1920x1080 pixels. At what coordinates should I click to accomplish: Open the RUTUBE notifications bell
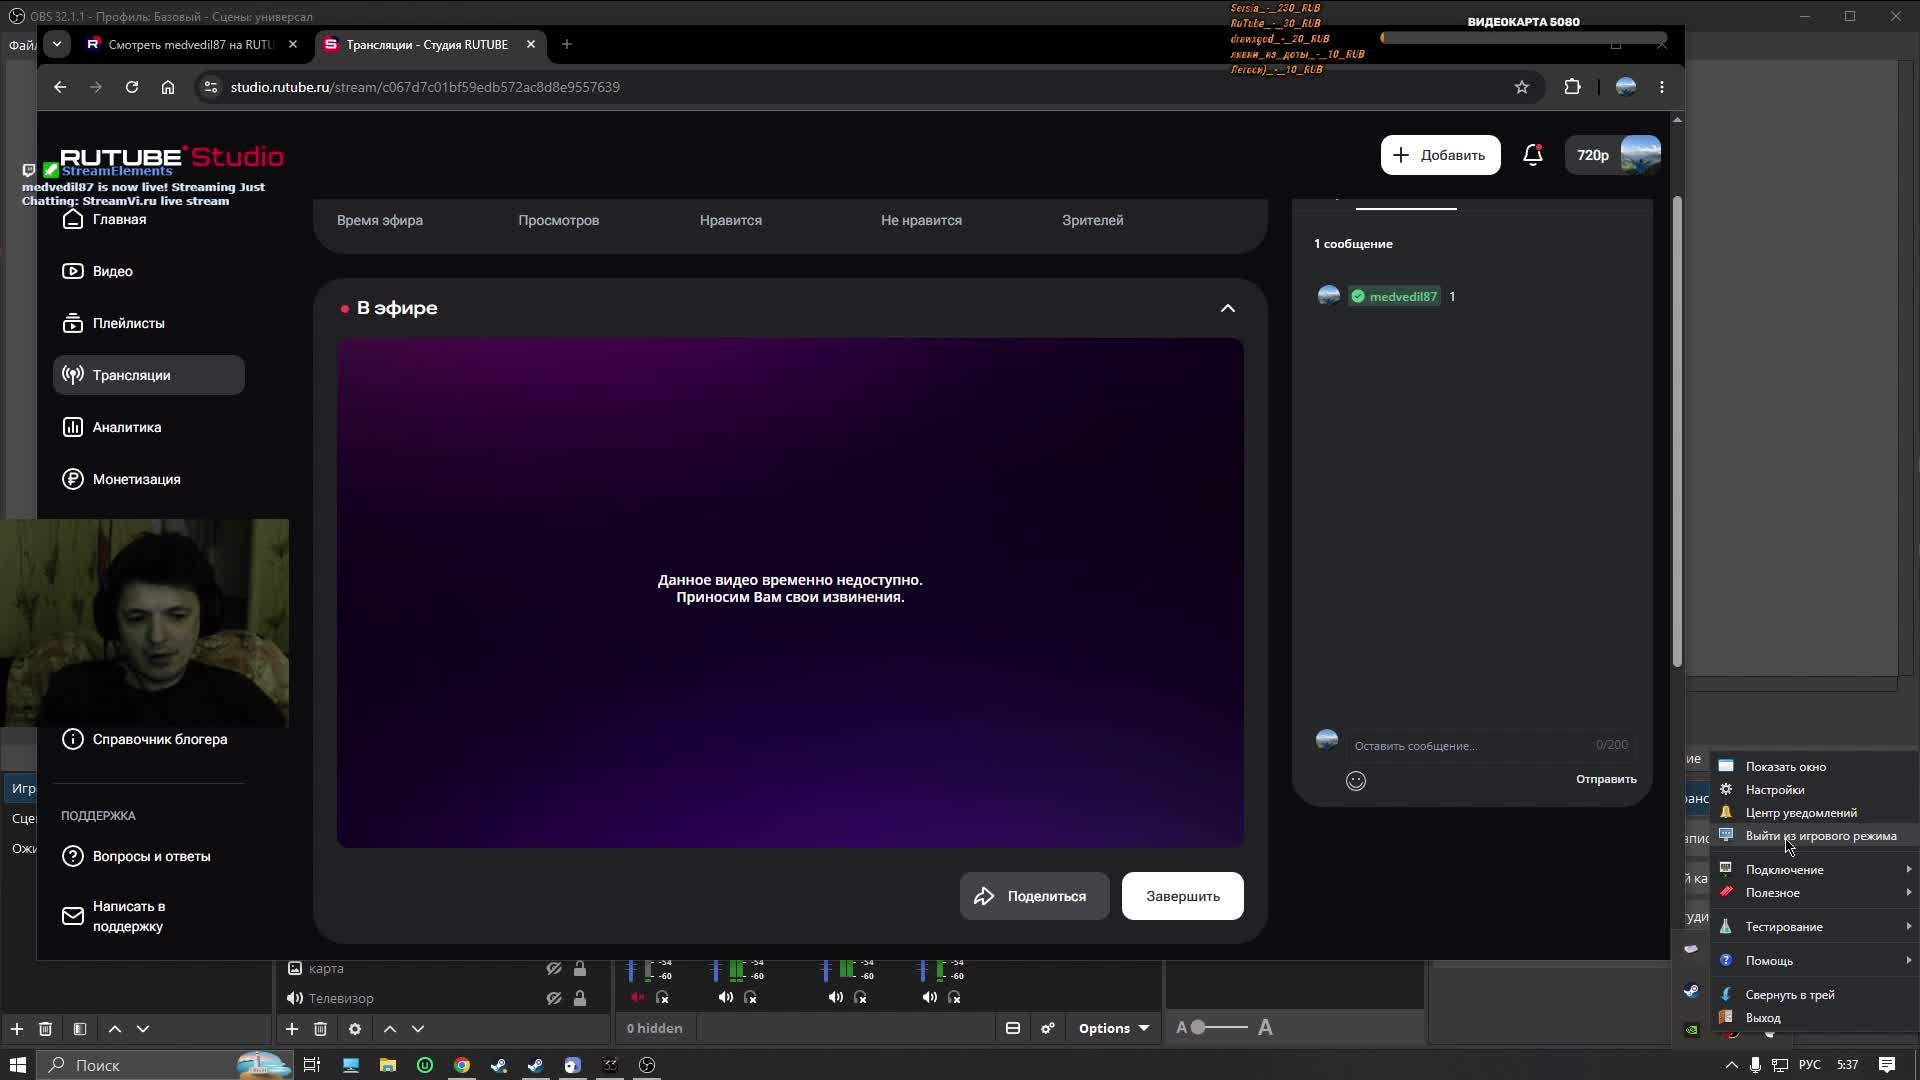pos(1533,155)
